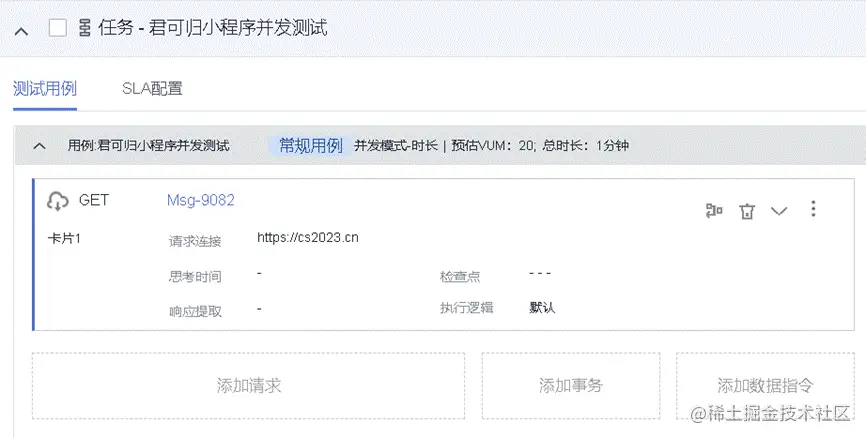Viewport: 866px width, 438px height.
Task: Click the request configuration icon on Msg-9082 card
Action: coord(714,210)
